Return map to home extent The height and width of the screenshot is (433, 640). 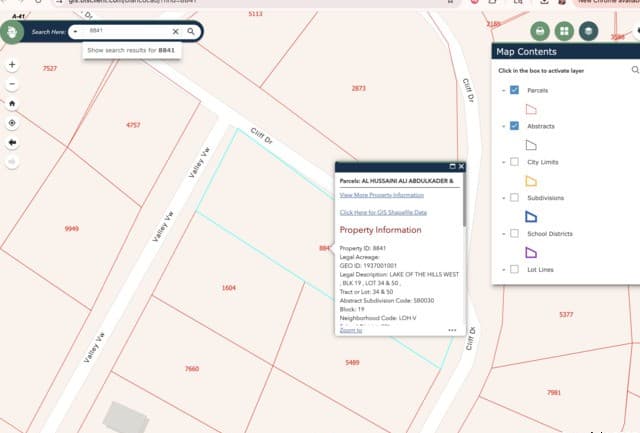12,104
